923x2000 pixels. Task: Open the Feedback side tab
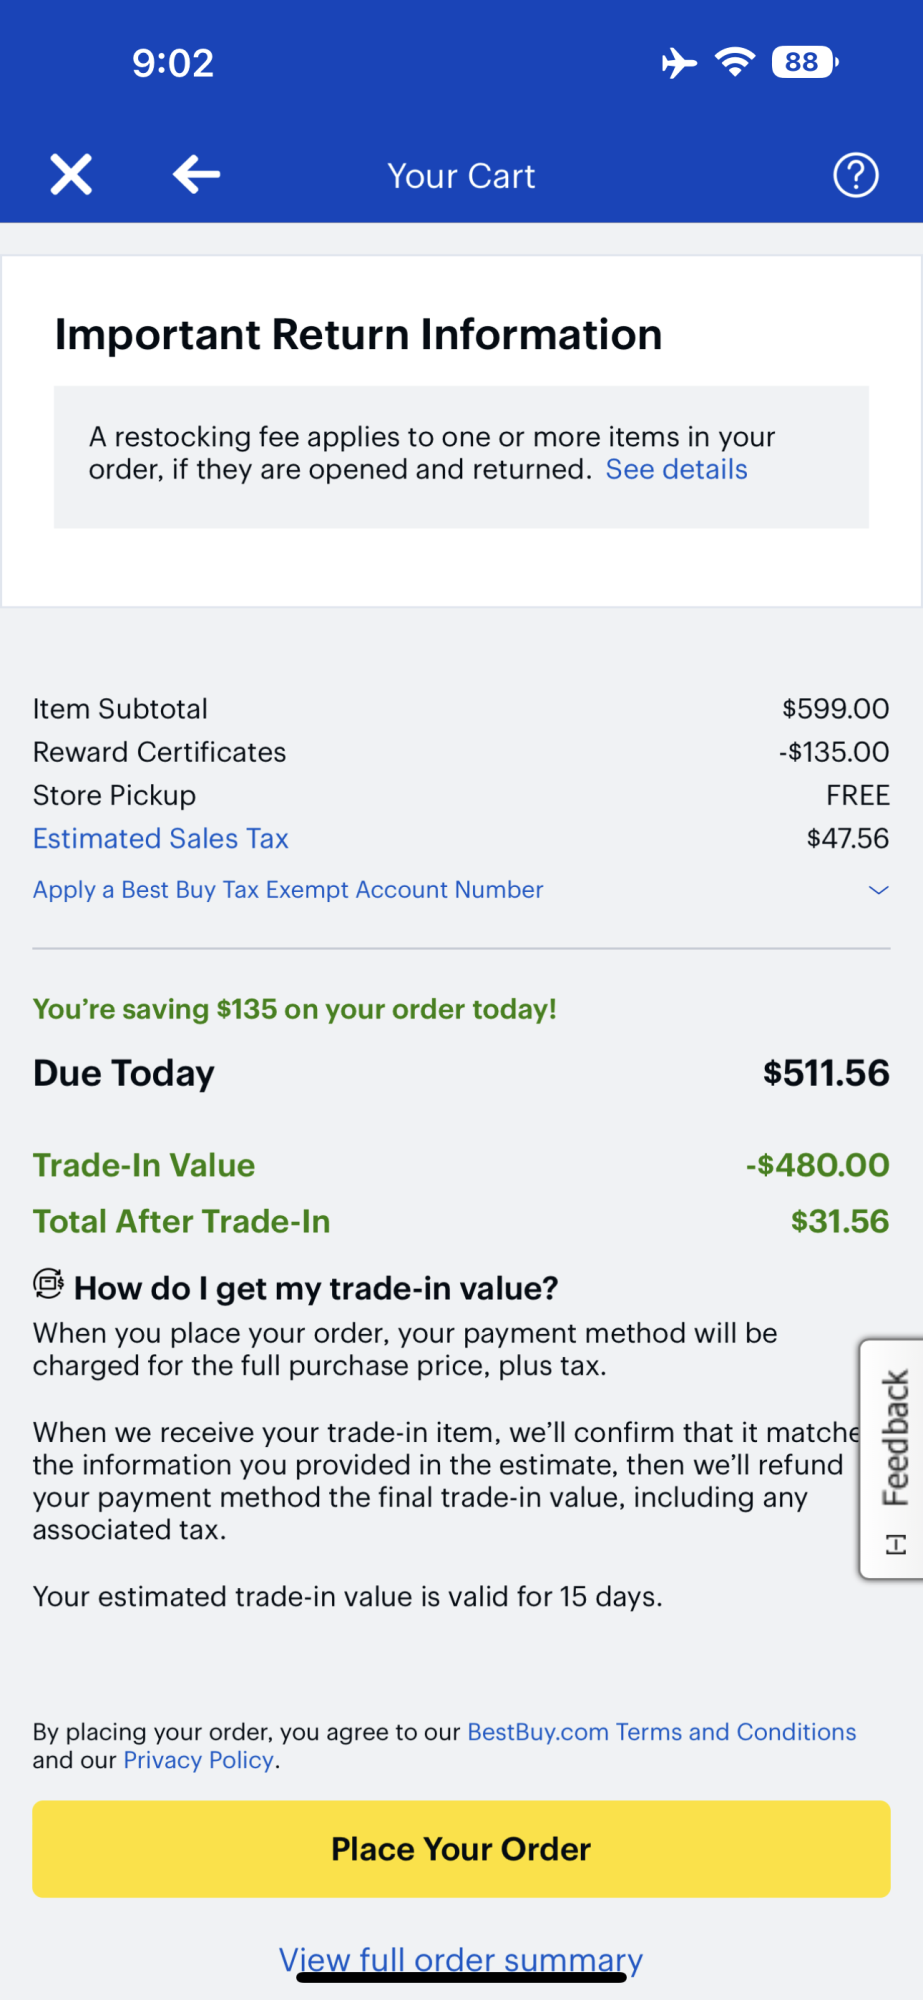point(893,1458)
